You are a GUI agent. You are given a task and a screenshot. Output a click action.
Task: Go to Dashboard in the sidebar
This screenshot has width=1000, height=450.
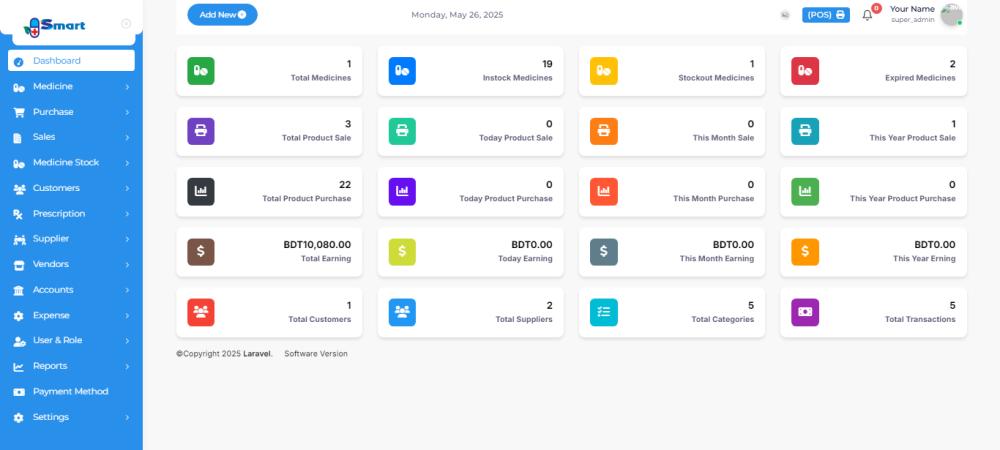click(x=71, y=61)
